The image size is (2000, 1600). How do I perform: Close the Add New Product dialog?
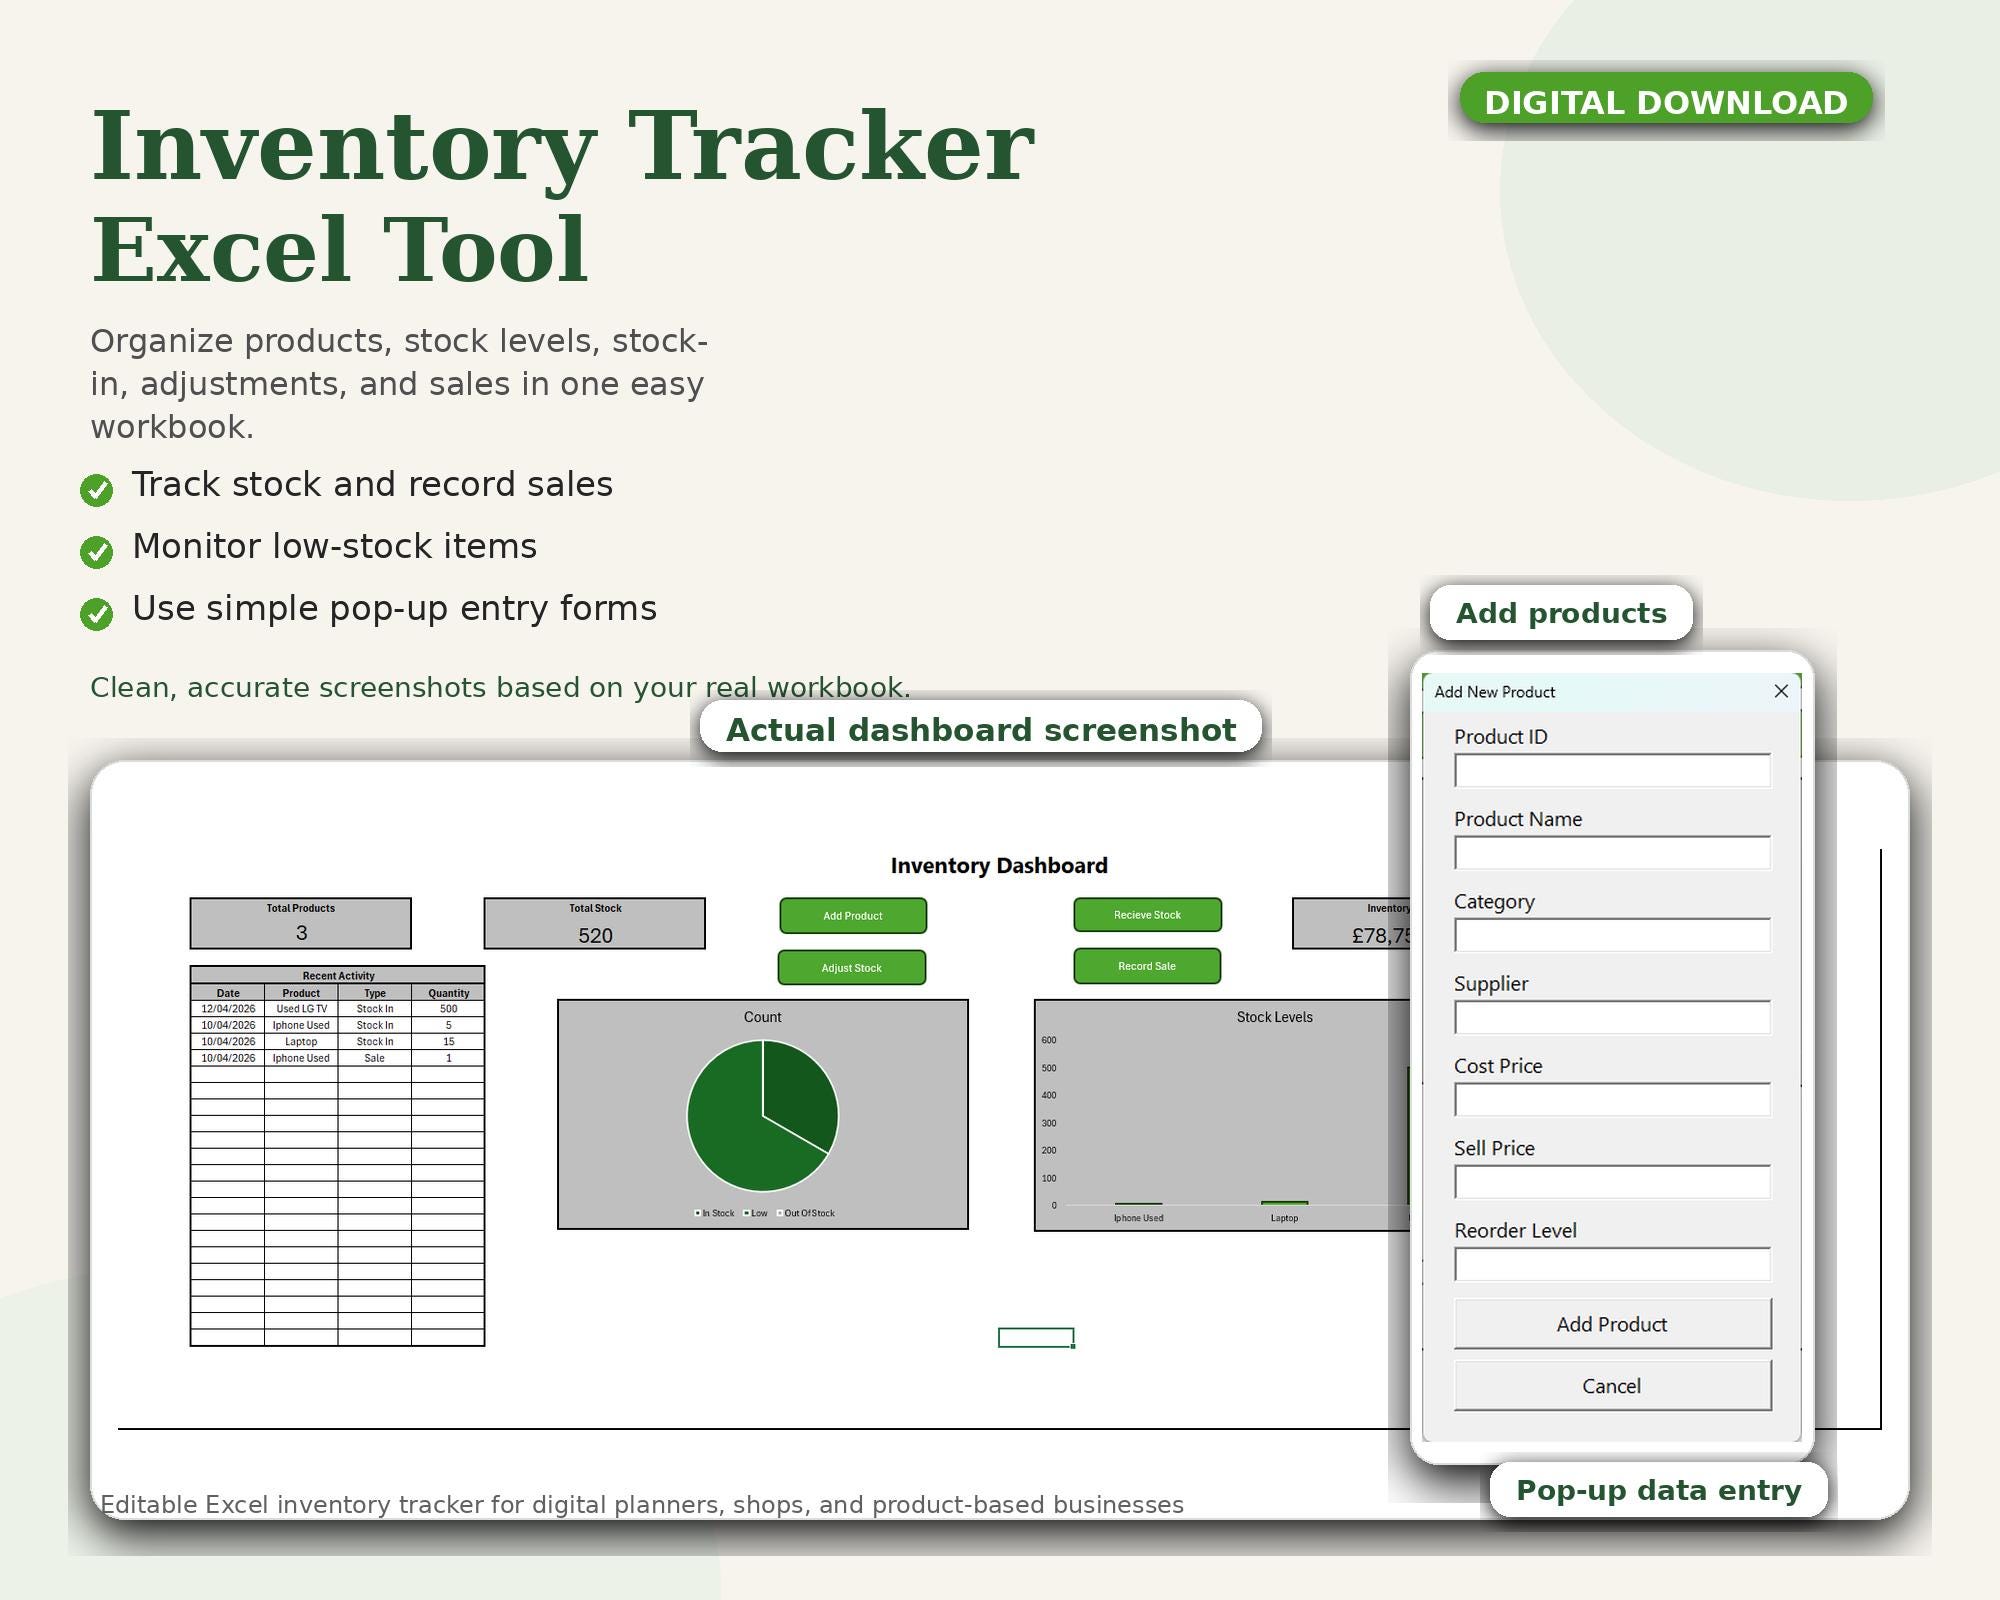click(x=1781, y=691)
